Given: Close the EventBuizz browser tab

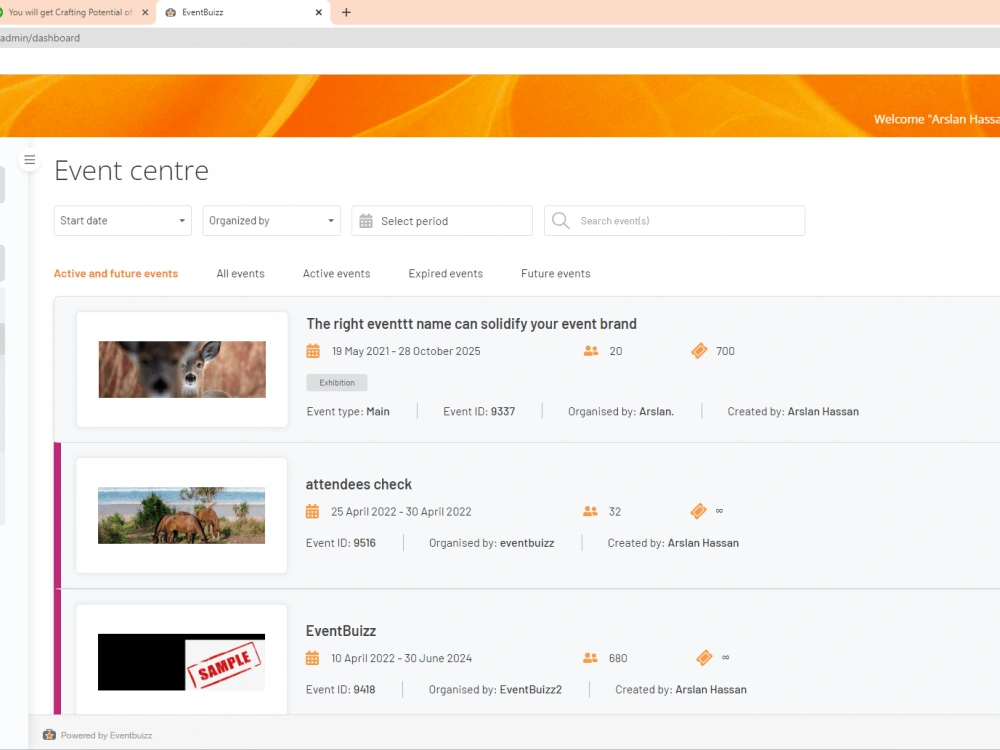Looking at the screenshot, I should coord(319,12).
